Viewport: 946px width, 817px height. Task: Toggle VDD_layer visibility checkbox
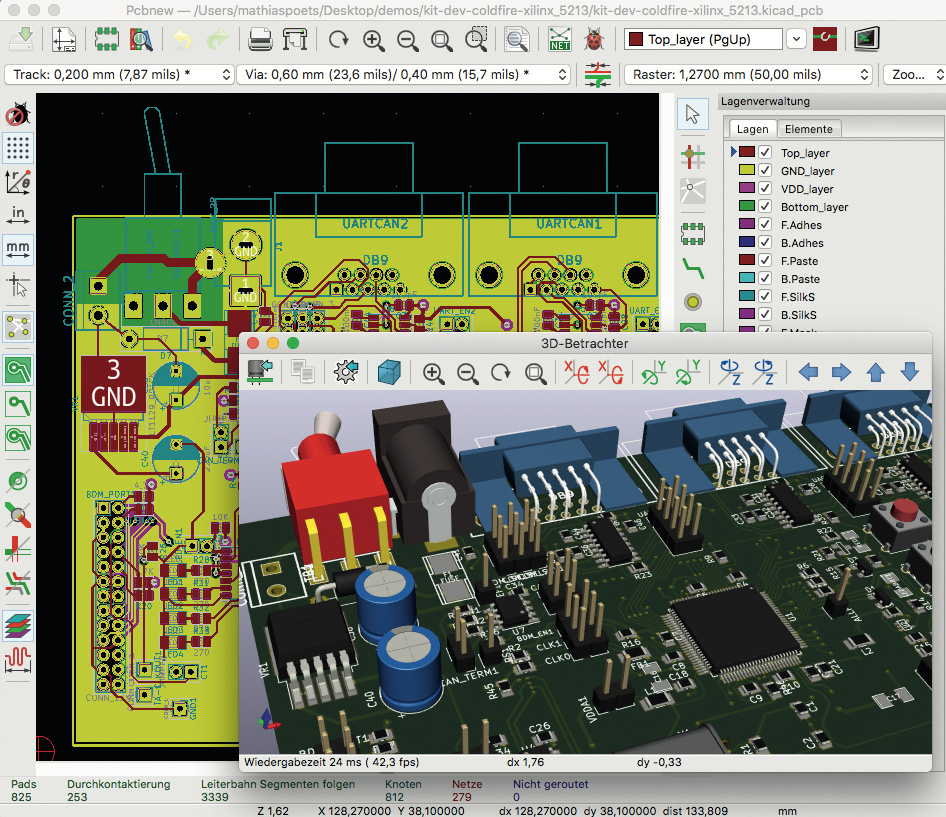pos(765,189)
